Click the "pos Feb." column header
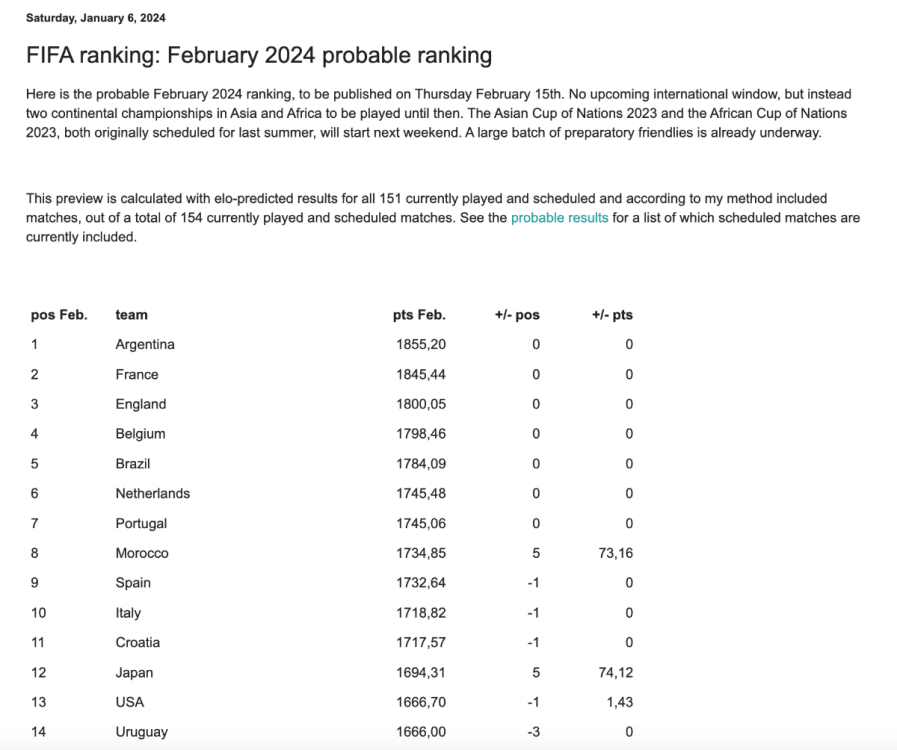The height and width of the screenshot is (750, 897). pyautogui.click(x=59, y=314)
